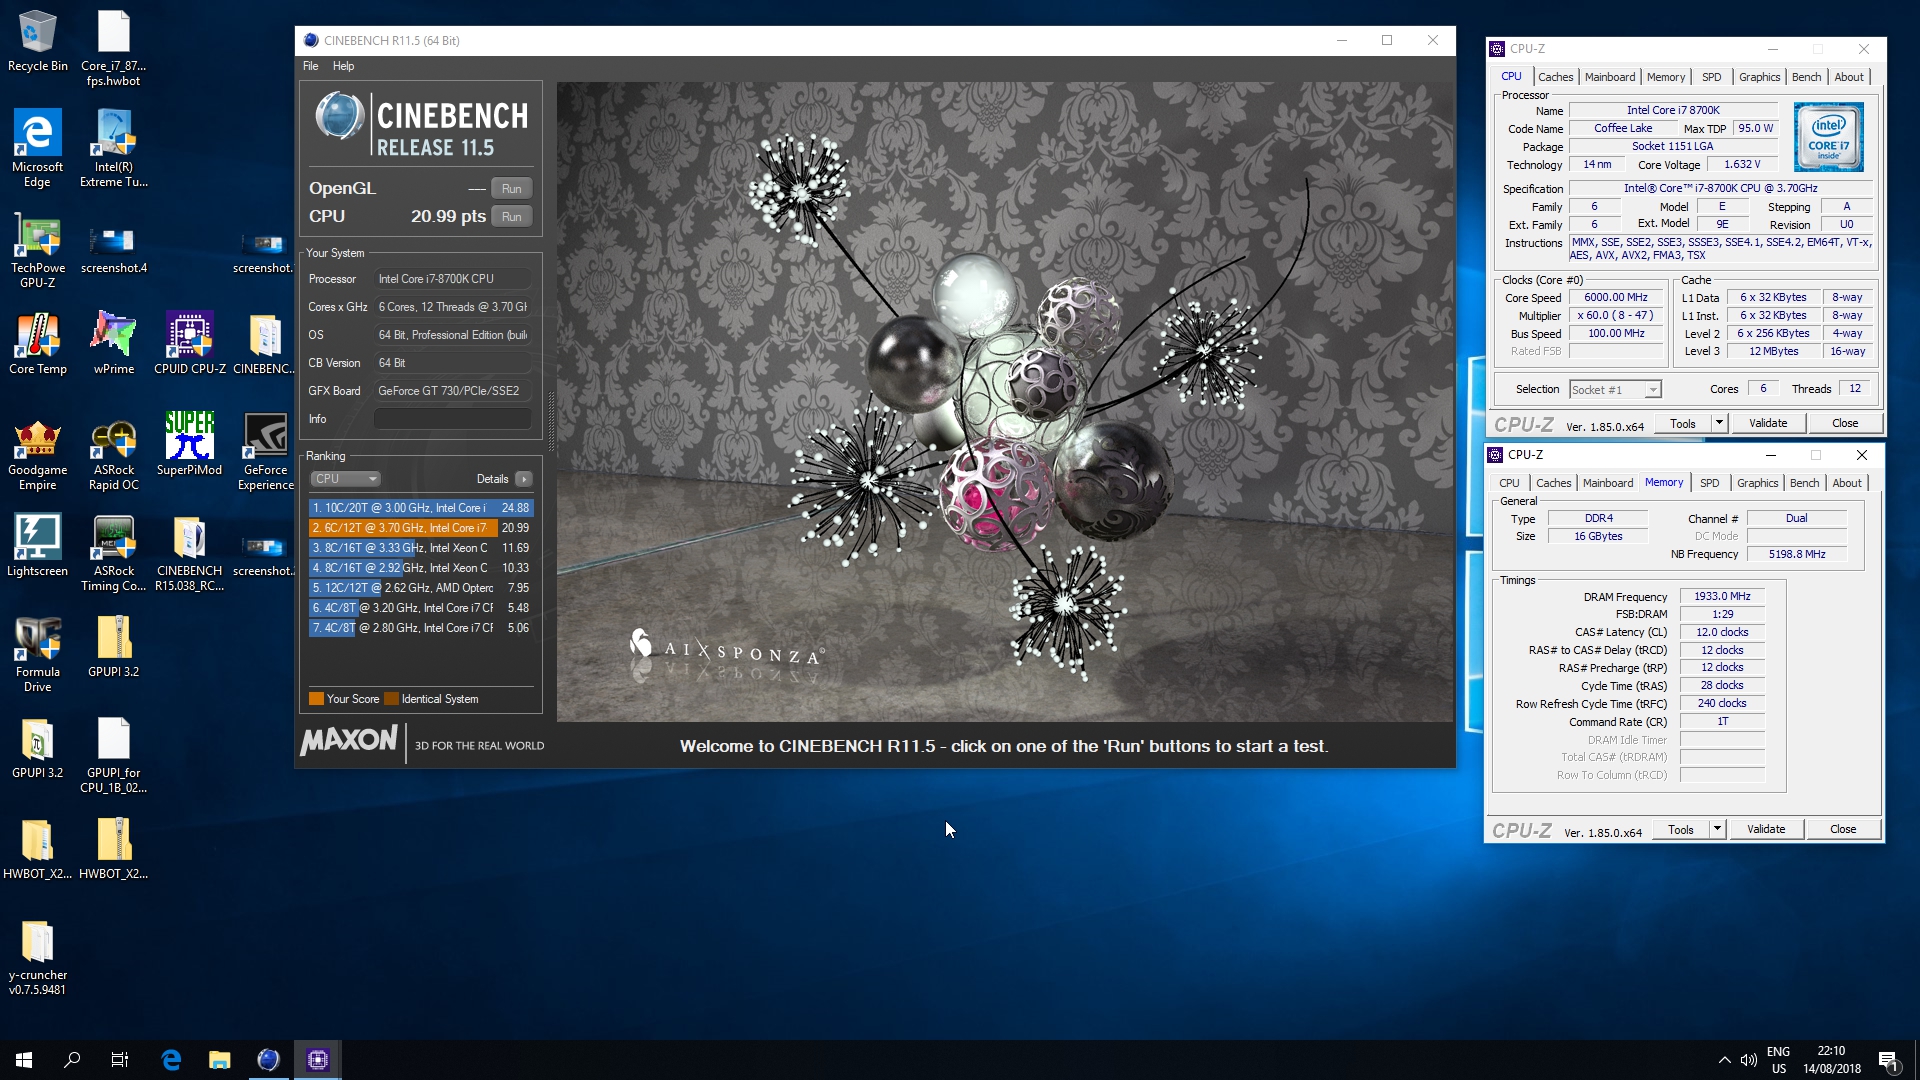1920x1080 pixels.
Task: Select ranking row 12C/12T AMD Opteron
Action: [x=421, y=588]
